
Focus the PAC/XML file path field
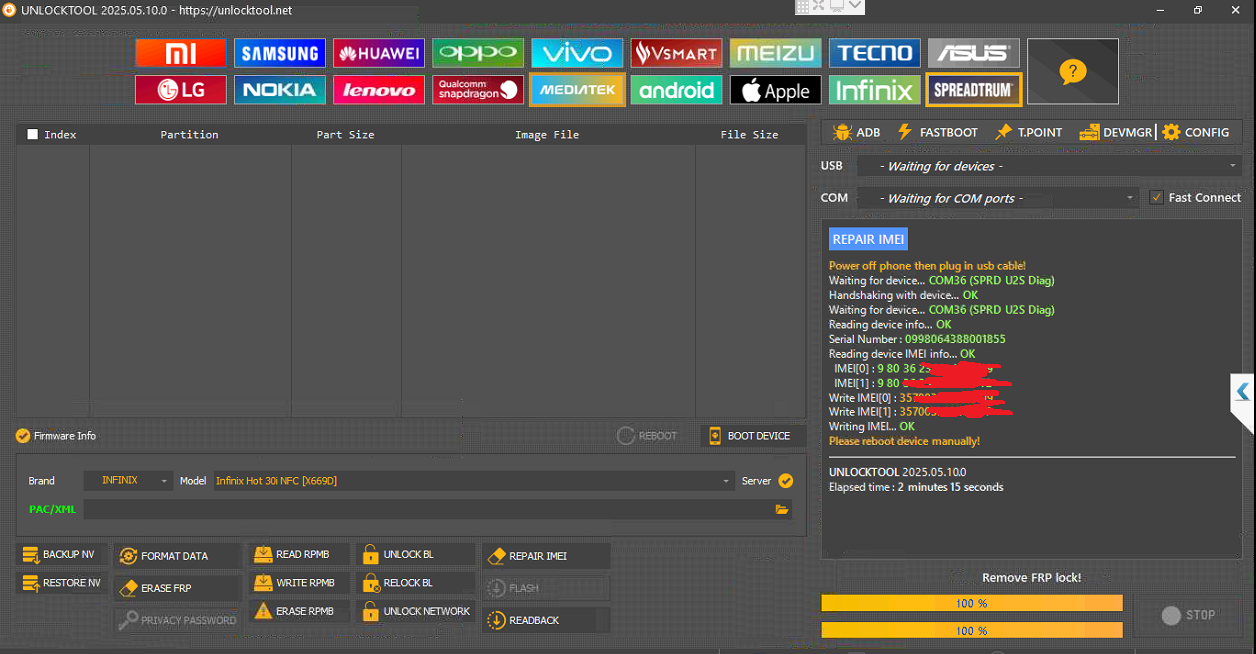pos(428,510)
